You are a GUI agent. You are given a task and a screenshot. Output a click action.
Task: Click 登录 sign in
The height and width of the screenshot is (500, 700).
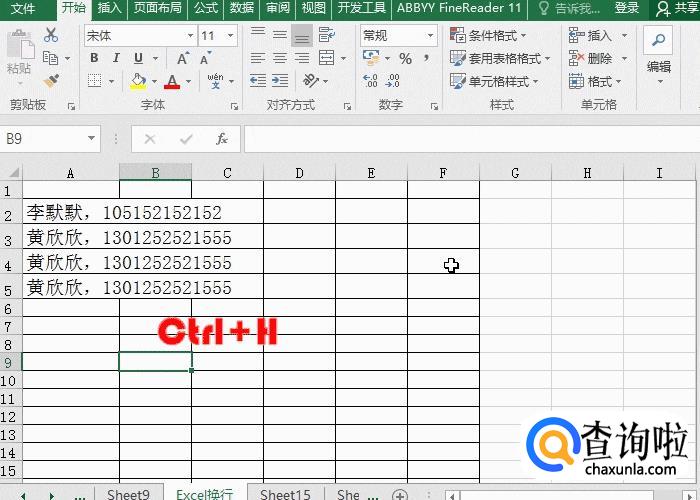point(627,8)
